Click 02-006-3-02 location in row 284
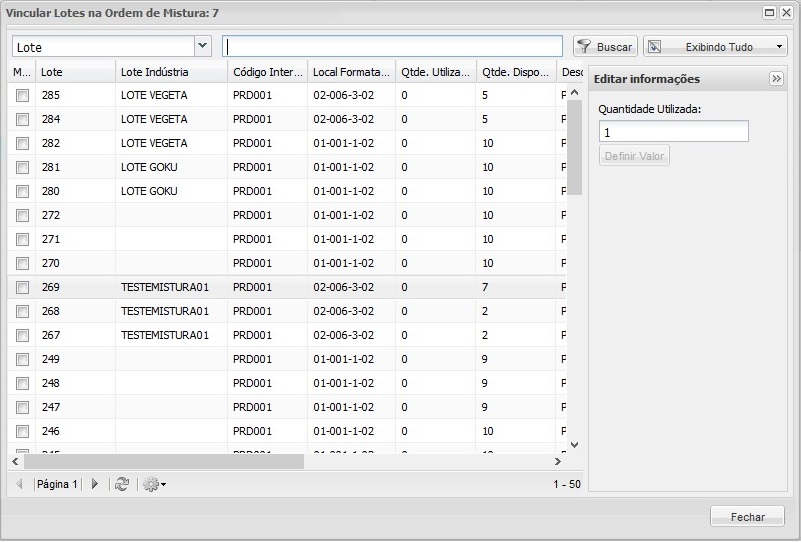This screenshot has width=801, height=543. (x=343, y=119)
